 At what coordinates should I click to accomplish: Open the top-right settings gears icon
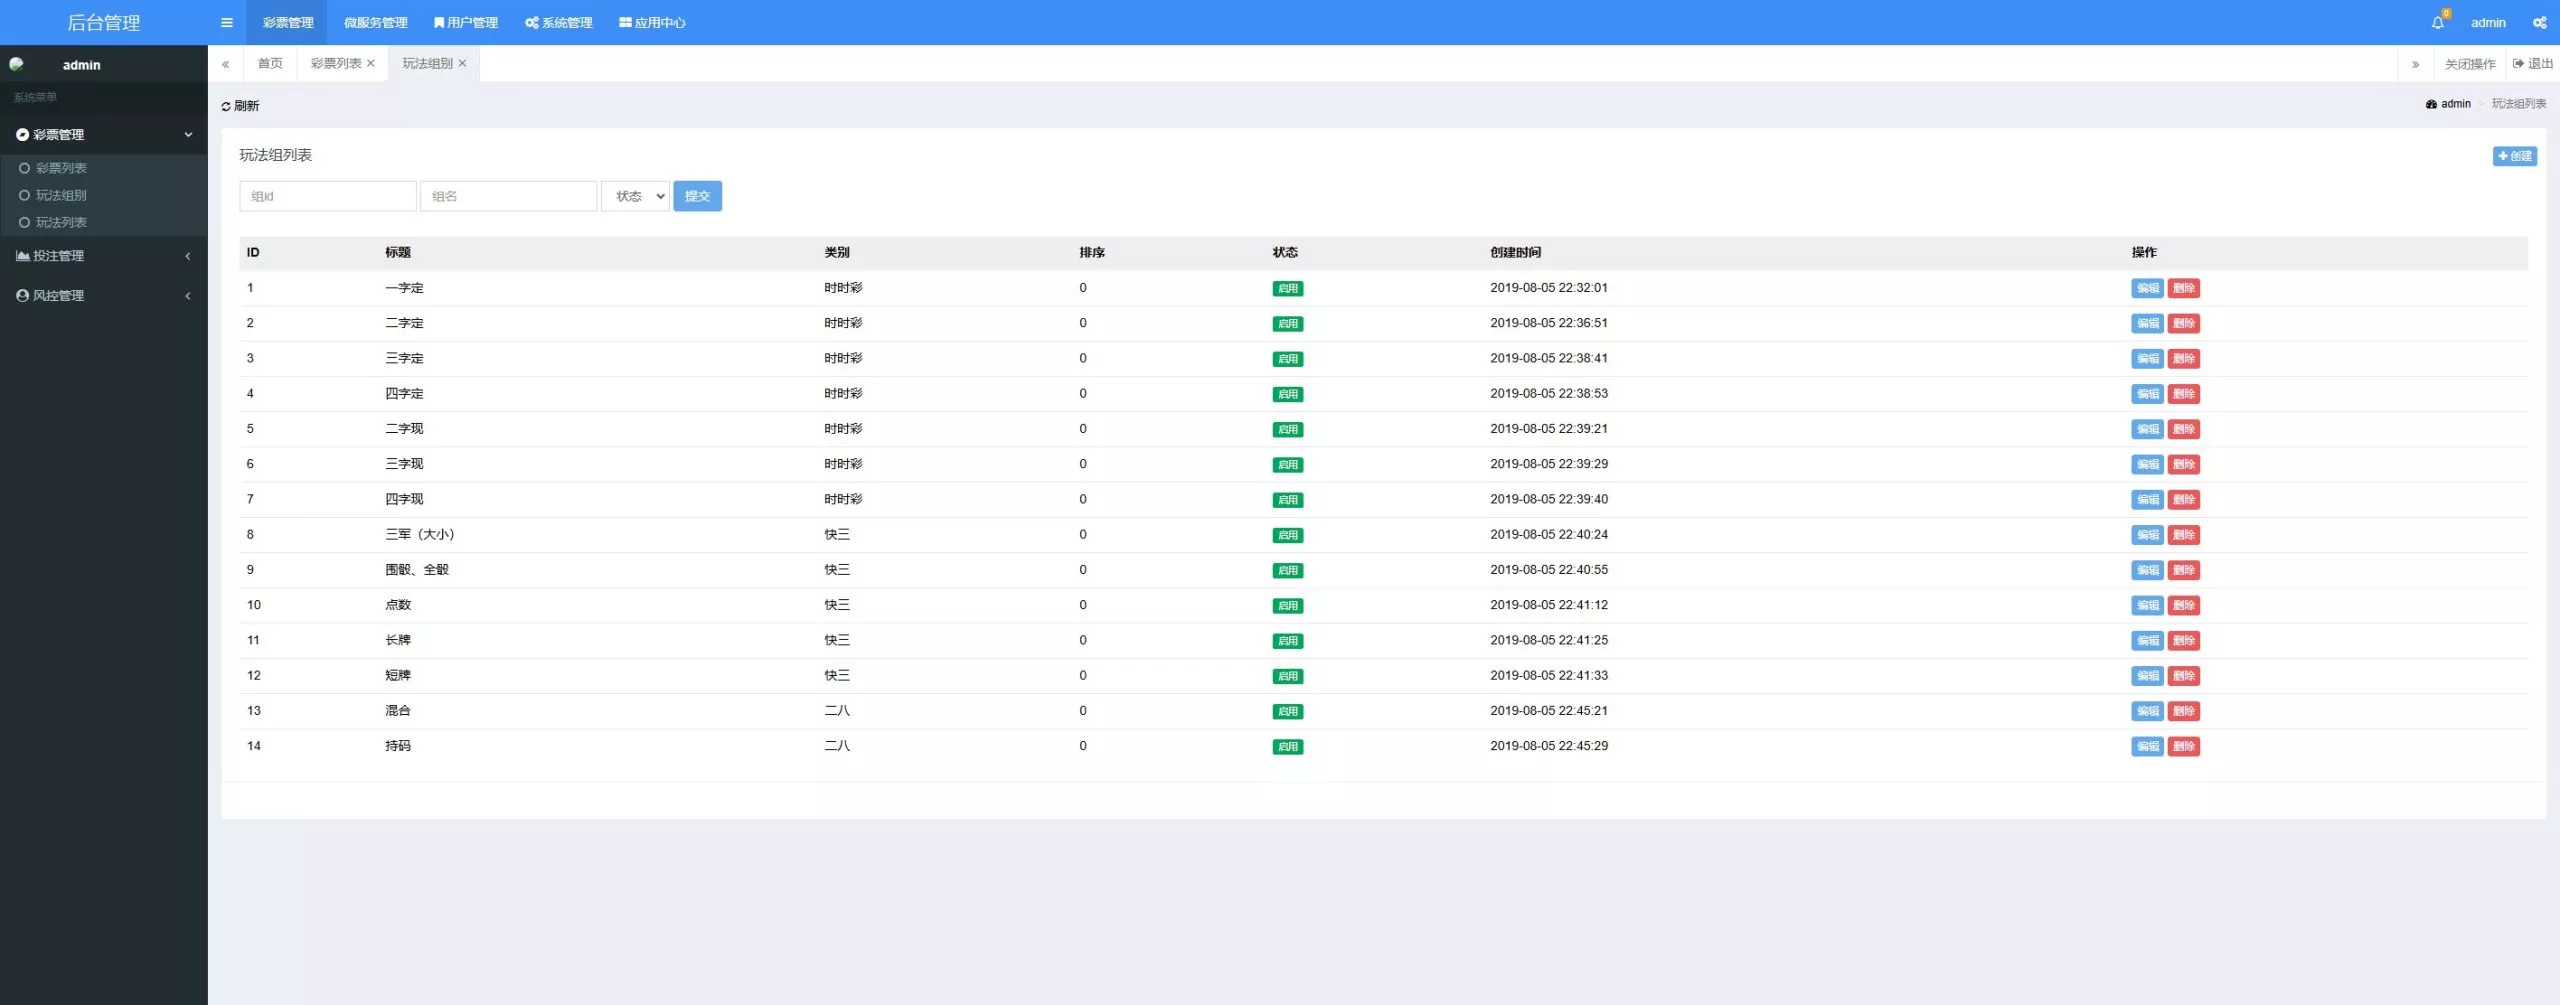tap(2539, 22)
